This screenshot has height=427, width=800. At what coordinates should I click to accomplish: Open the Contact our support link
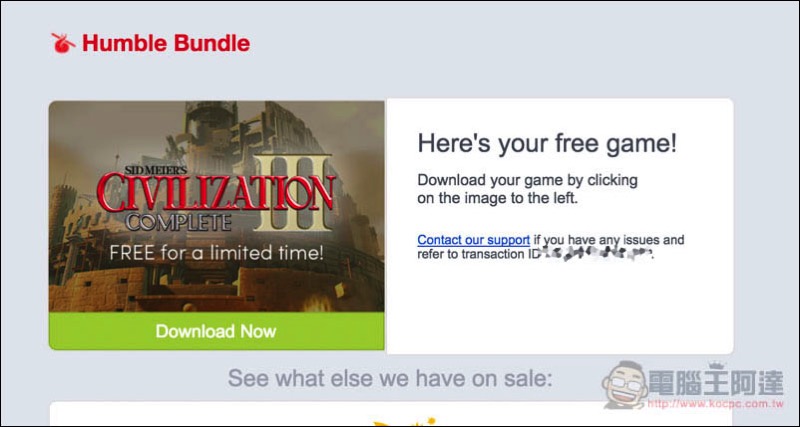tap(473, 240)
